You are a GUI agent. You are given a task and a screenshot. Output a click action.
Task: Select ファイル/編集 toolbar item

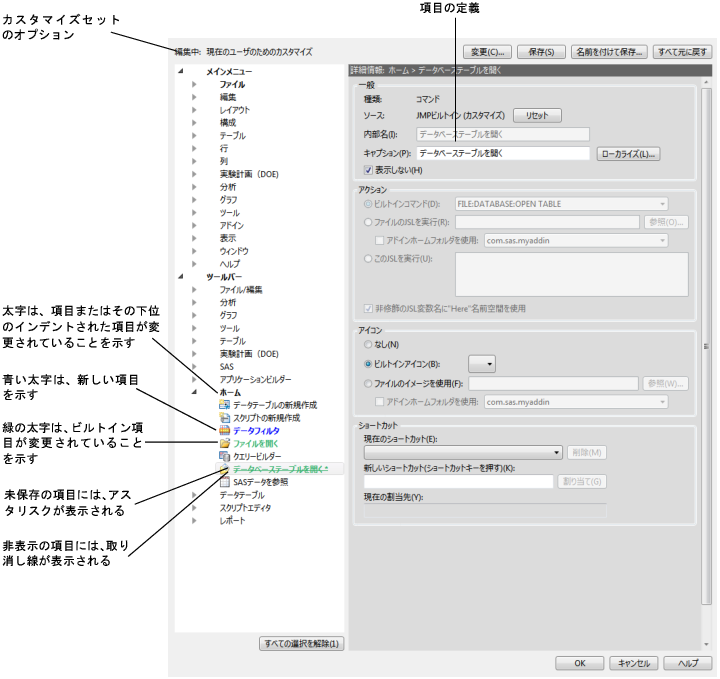tap(241, 290)
